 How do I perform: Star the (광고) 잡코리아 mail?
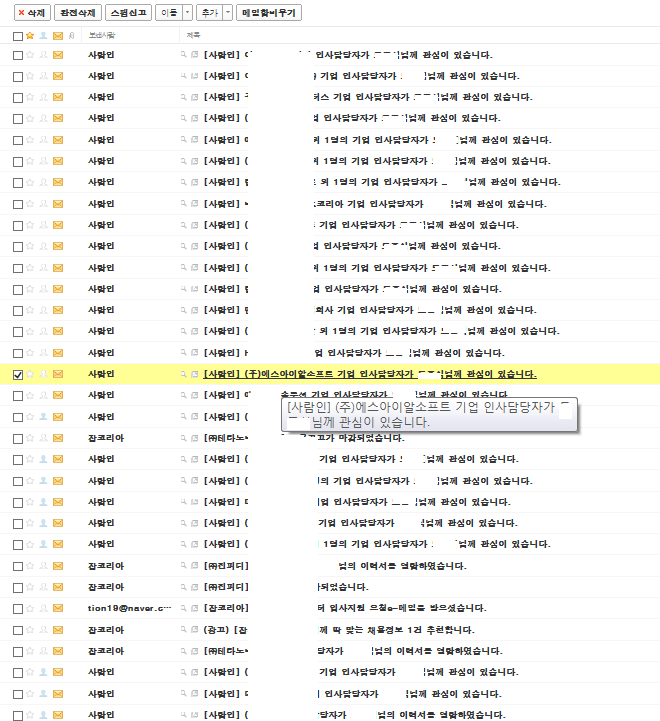click(x=30, y=629)
